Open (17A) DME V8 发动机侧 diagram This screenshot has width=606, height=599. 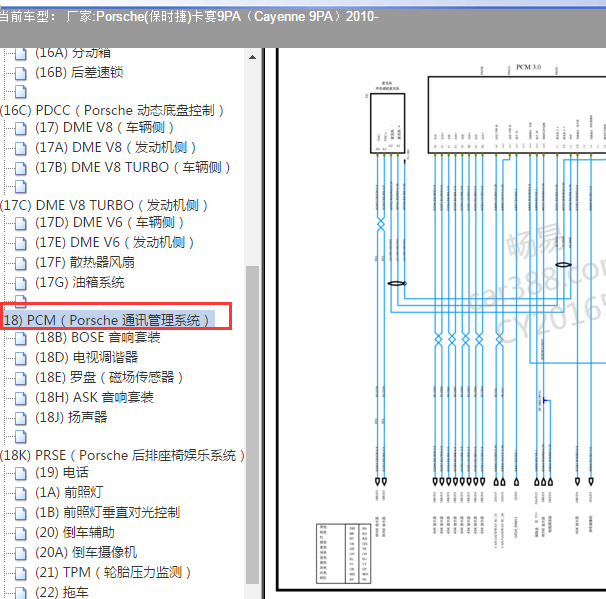[x=115, y=147]
